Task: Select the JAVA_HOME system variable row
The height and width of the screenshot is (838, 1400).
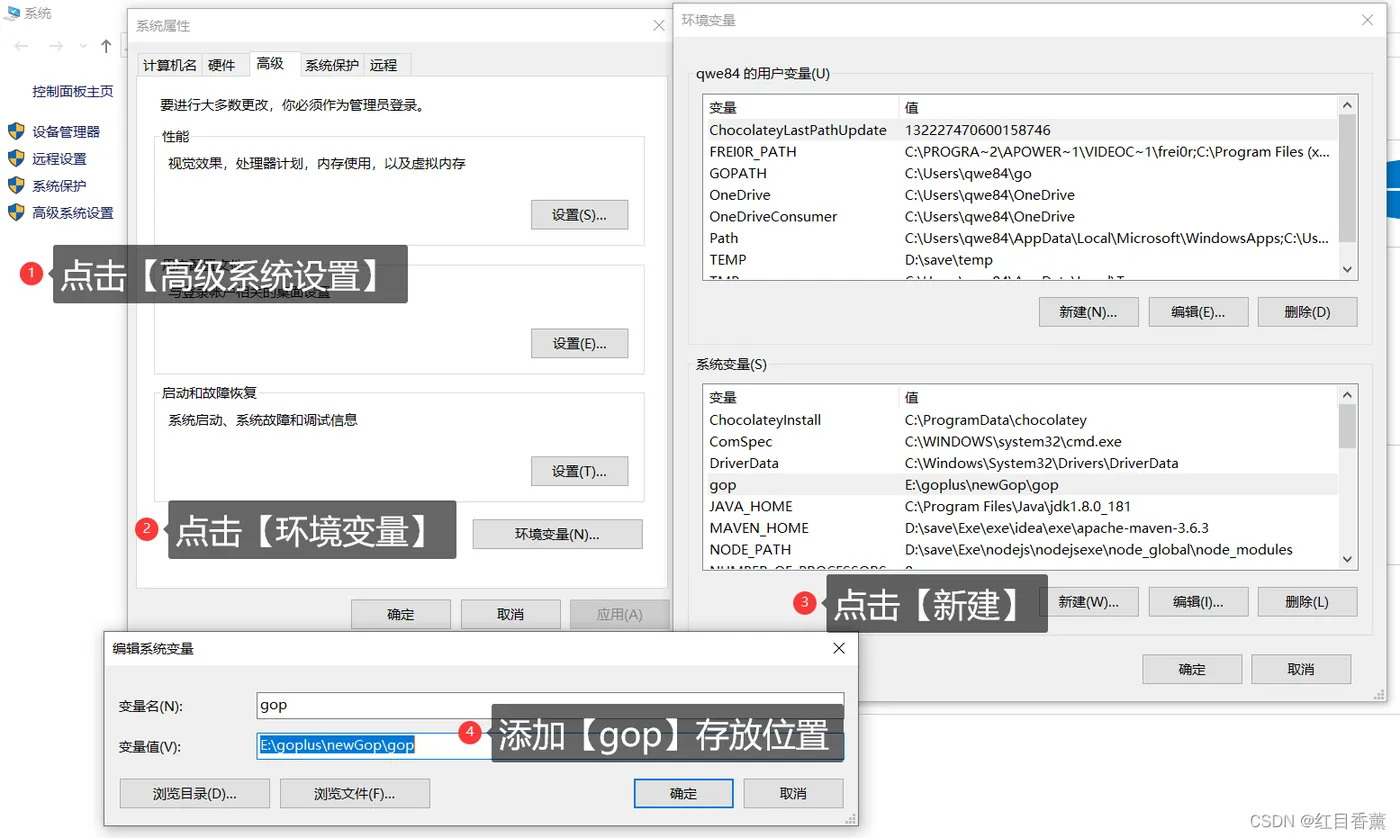Action: click(1020, 506)
